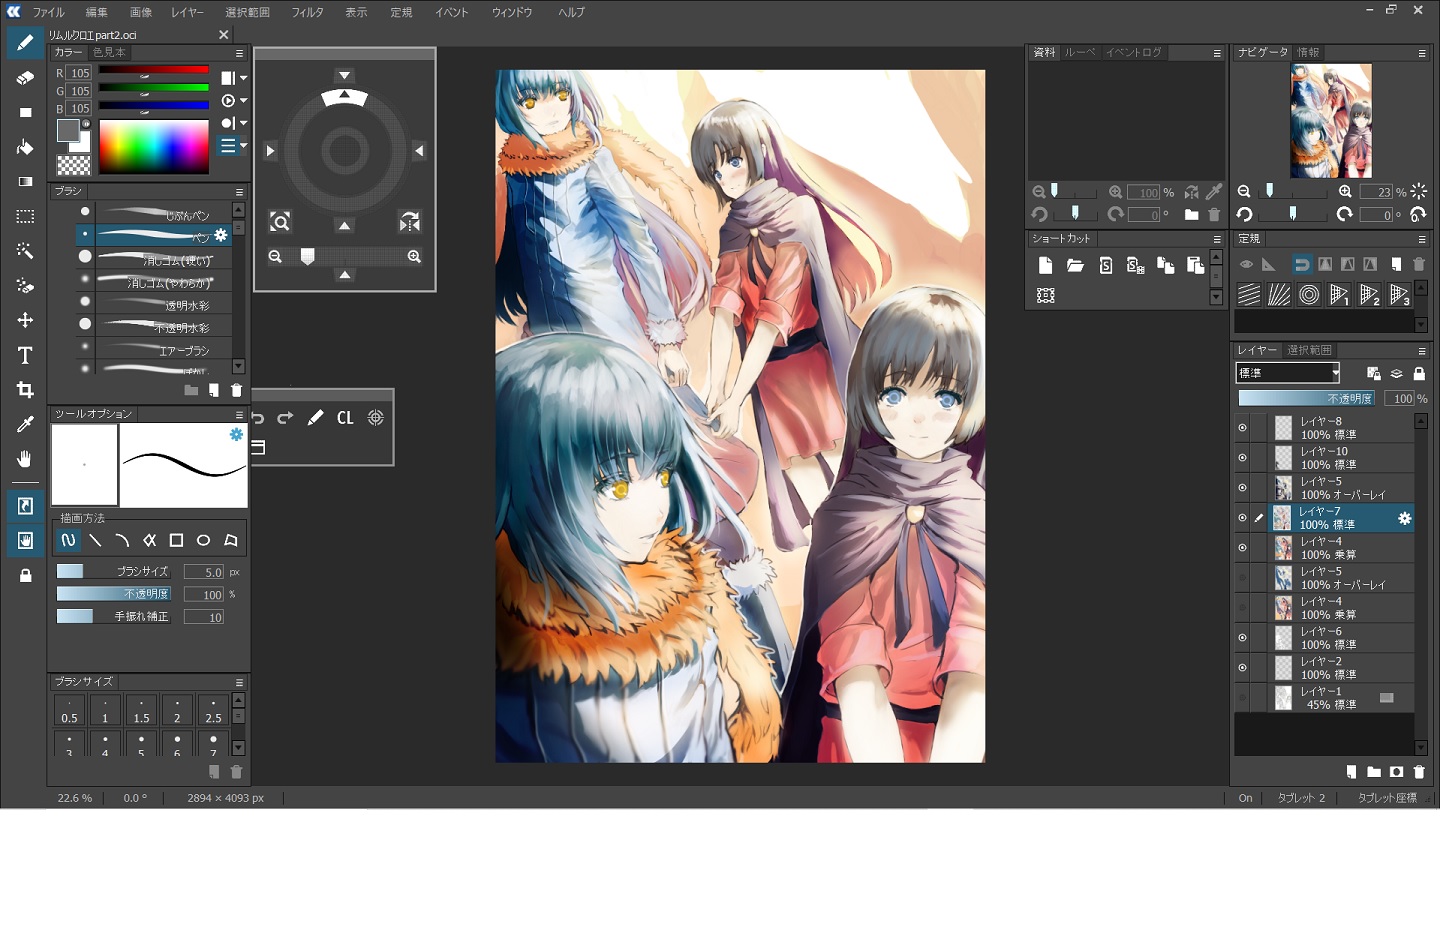The image size is (1440, 930).
Task: Open the 定規 panel menu
Action: pos(1421,239)
